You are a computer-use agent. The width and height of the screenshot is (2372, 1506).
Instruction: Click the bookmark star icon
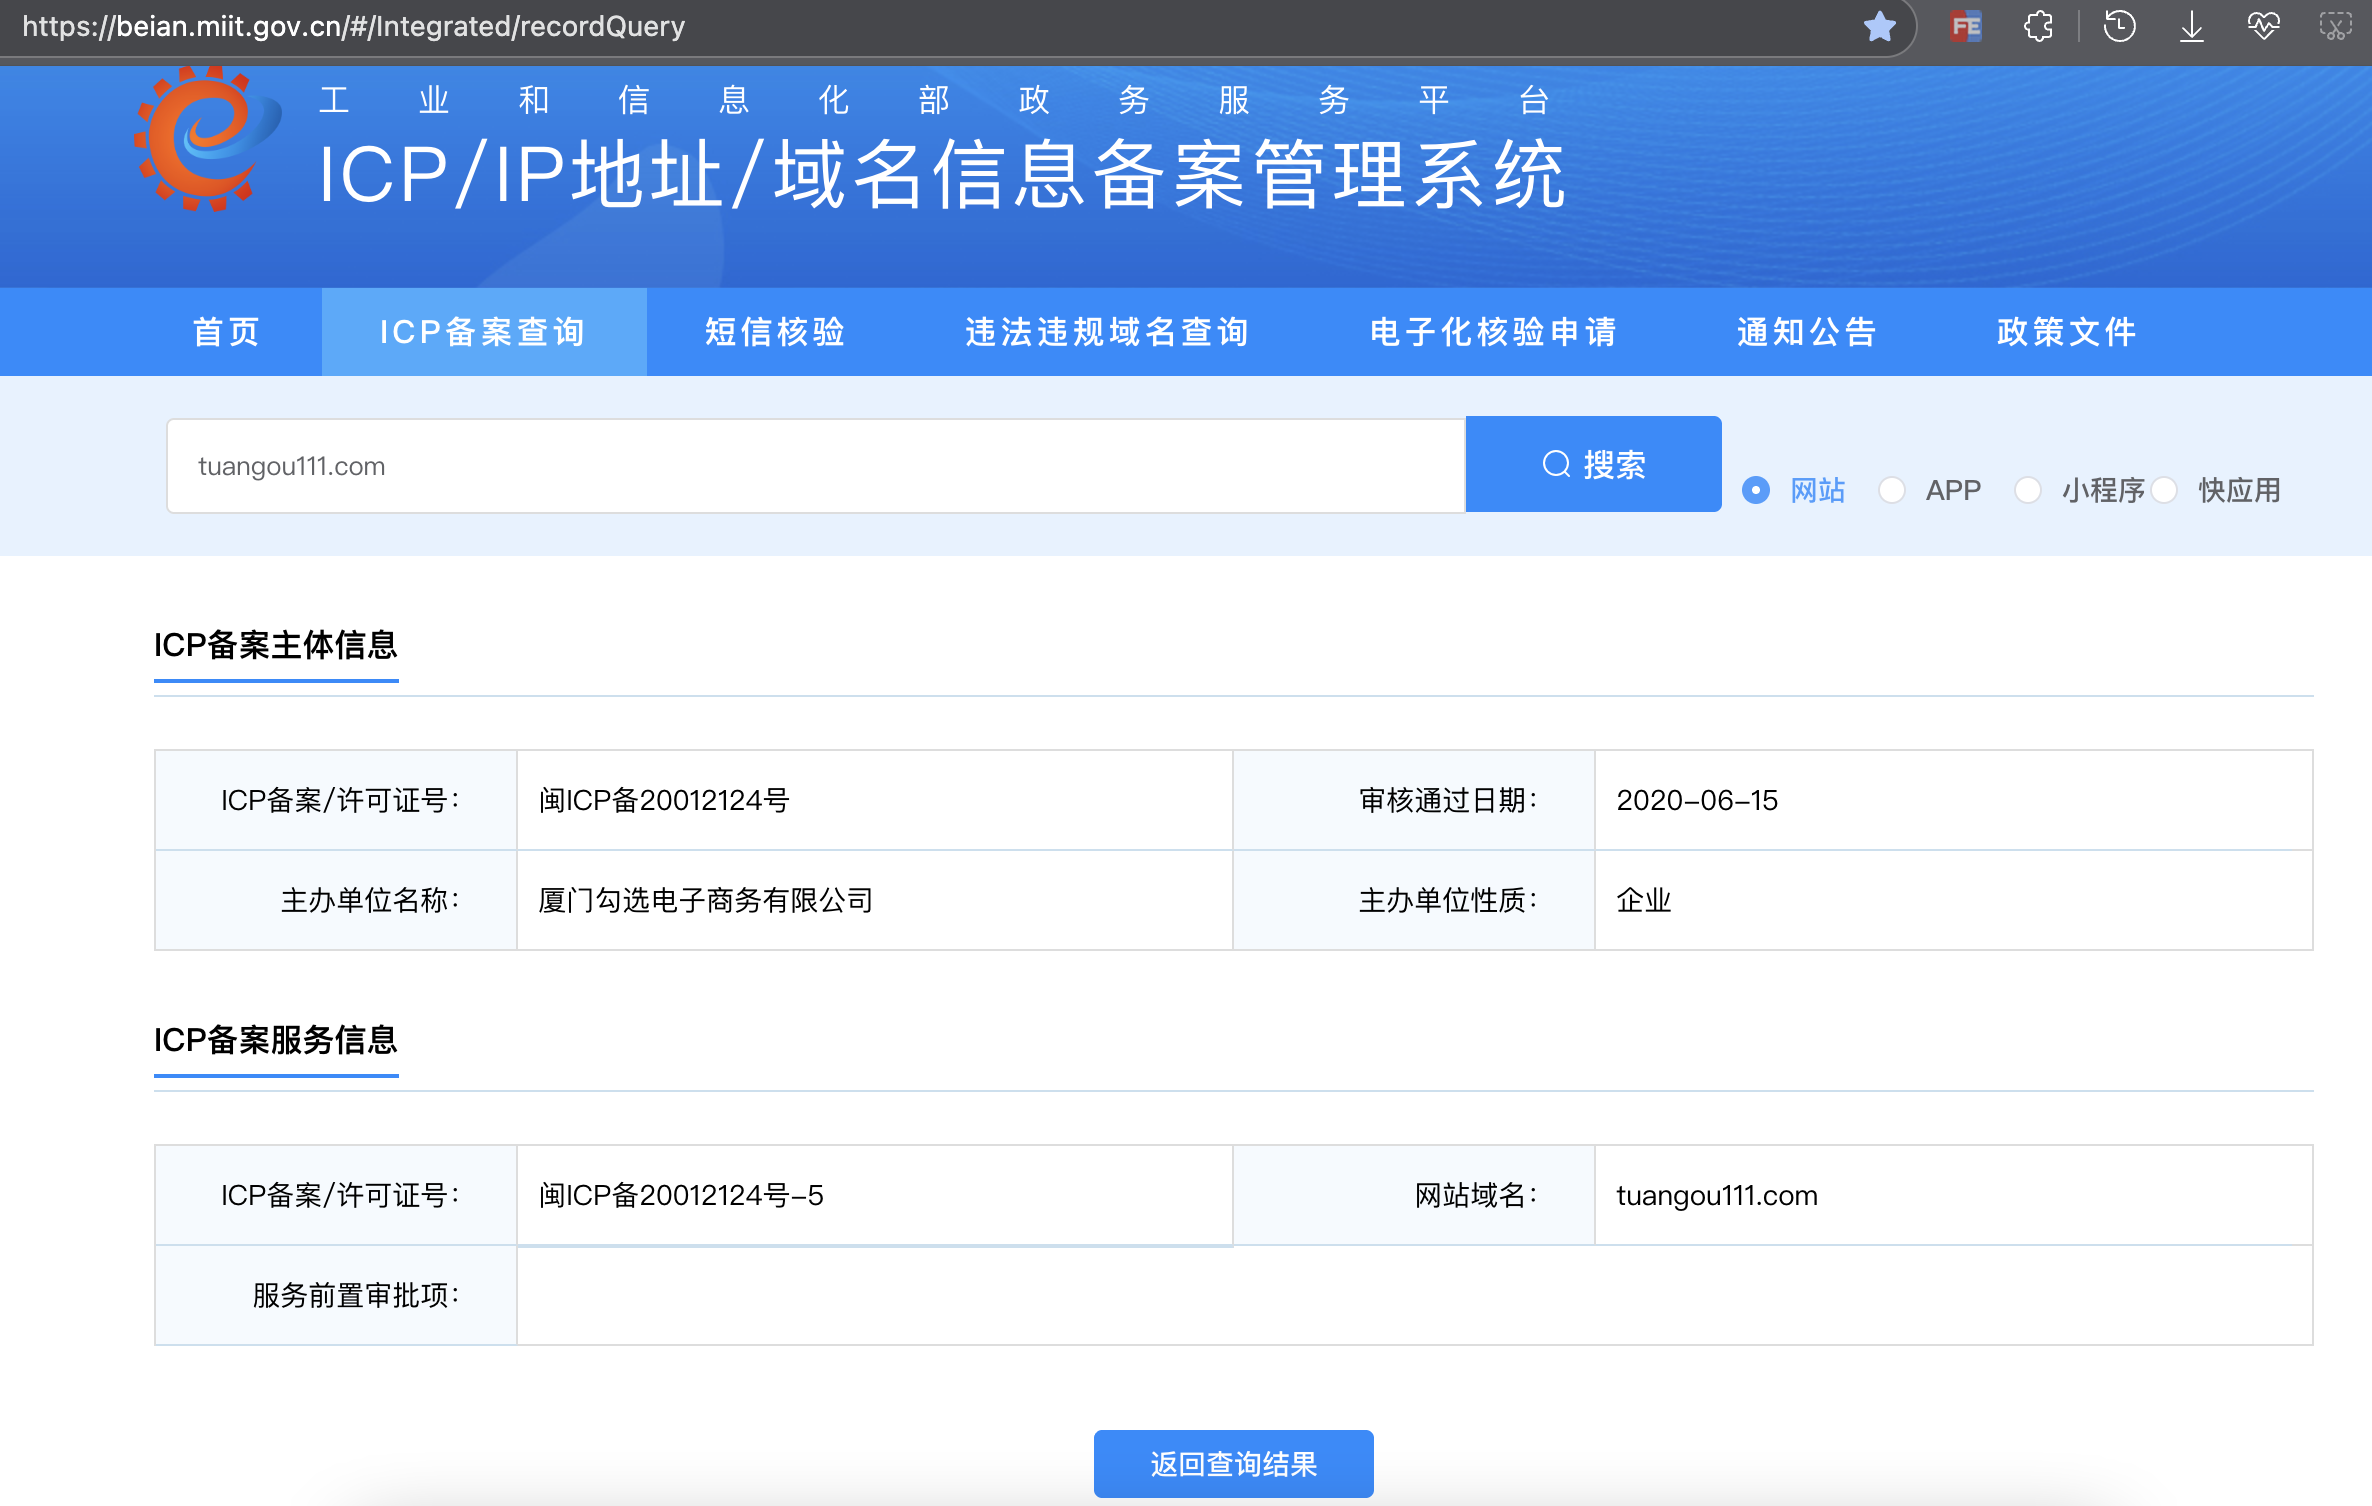click(x=1880, y=27)
